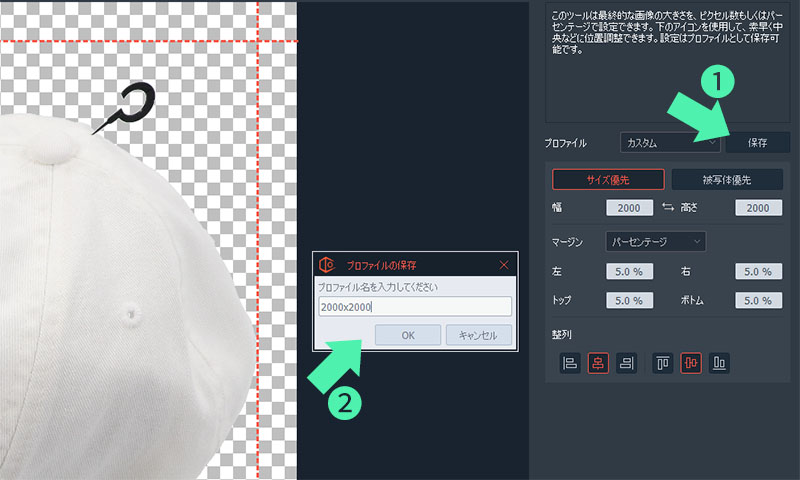Open the プロファイル カスタム dropdown
Viewport: 800px width, 480px height.
pyautogui.click(x=670, y=143)
